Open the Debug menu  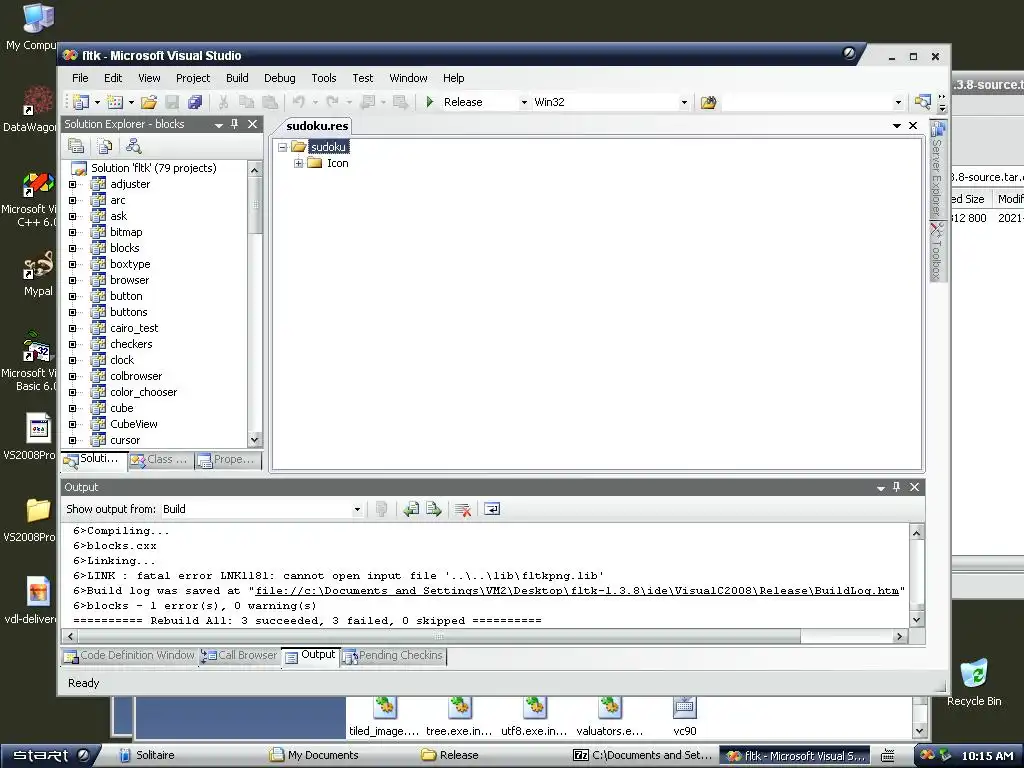tap(280, 78)
